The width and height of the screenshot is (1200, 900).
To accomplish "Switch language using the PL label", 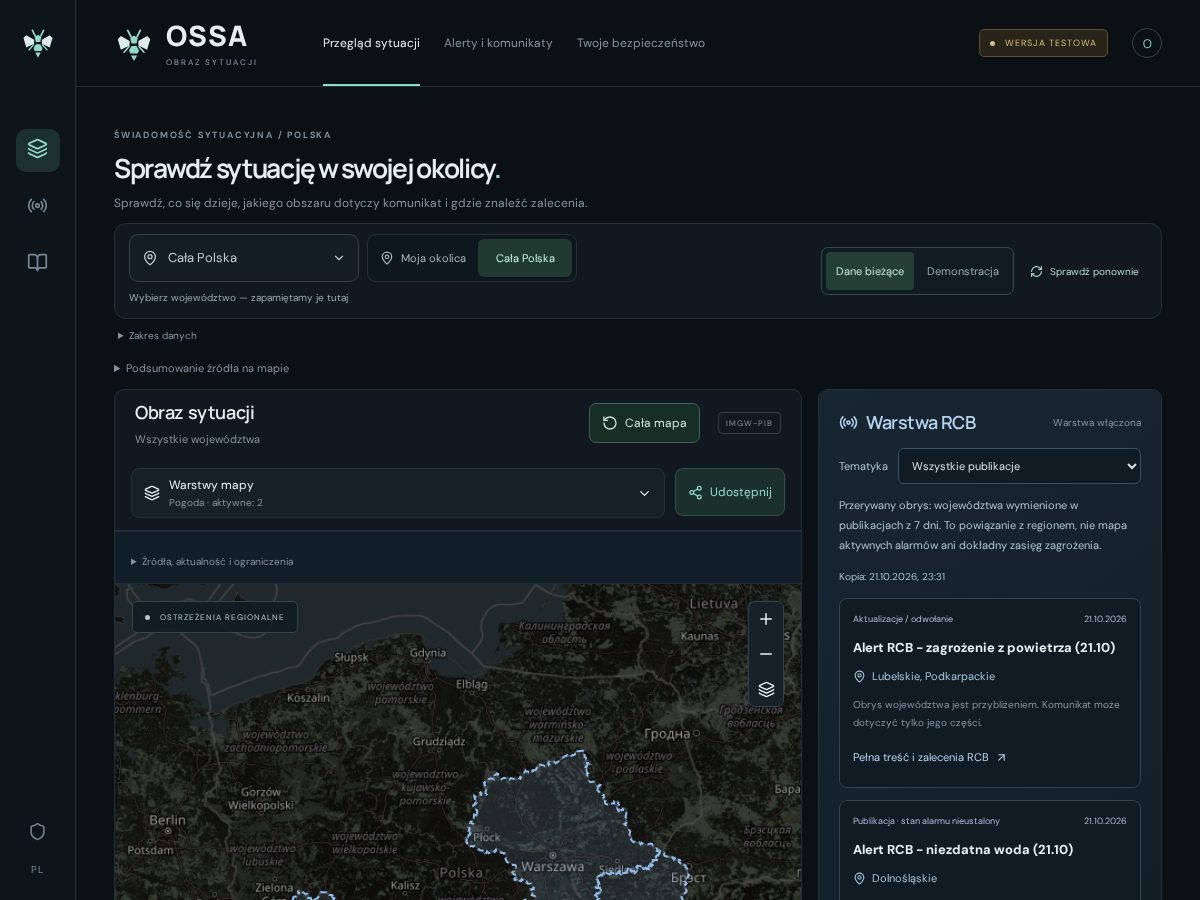I will [37, 870].
